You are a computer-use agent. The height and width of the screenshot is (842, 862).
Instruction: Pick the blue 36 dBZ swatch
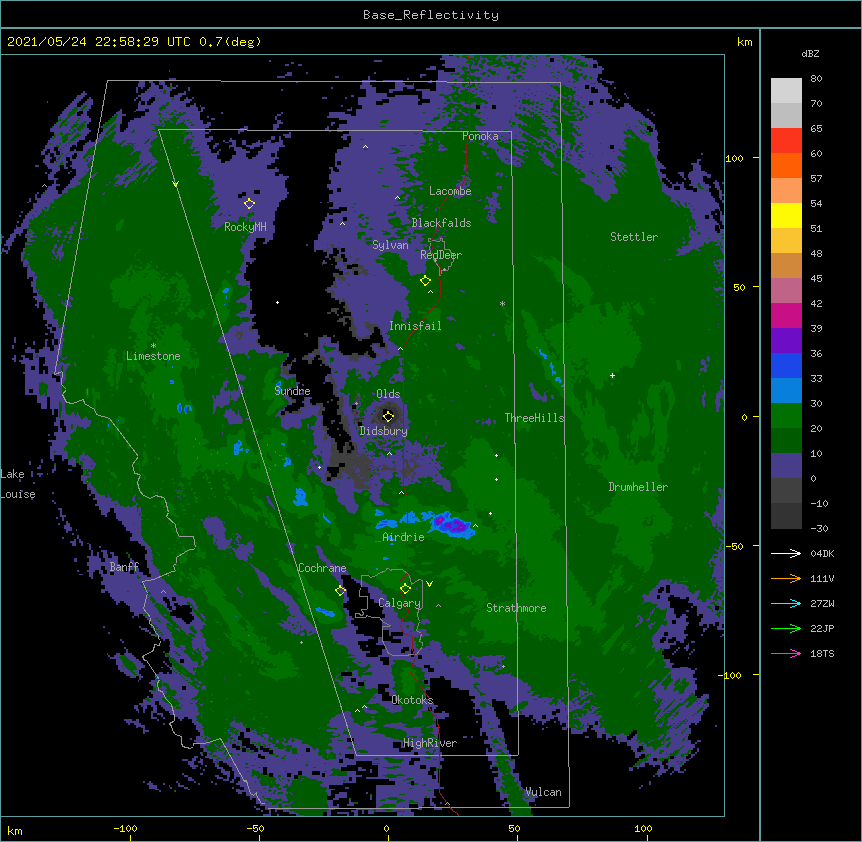pyautogui.click(x=786, y=365)
